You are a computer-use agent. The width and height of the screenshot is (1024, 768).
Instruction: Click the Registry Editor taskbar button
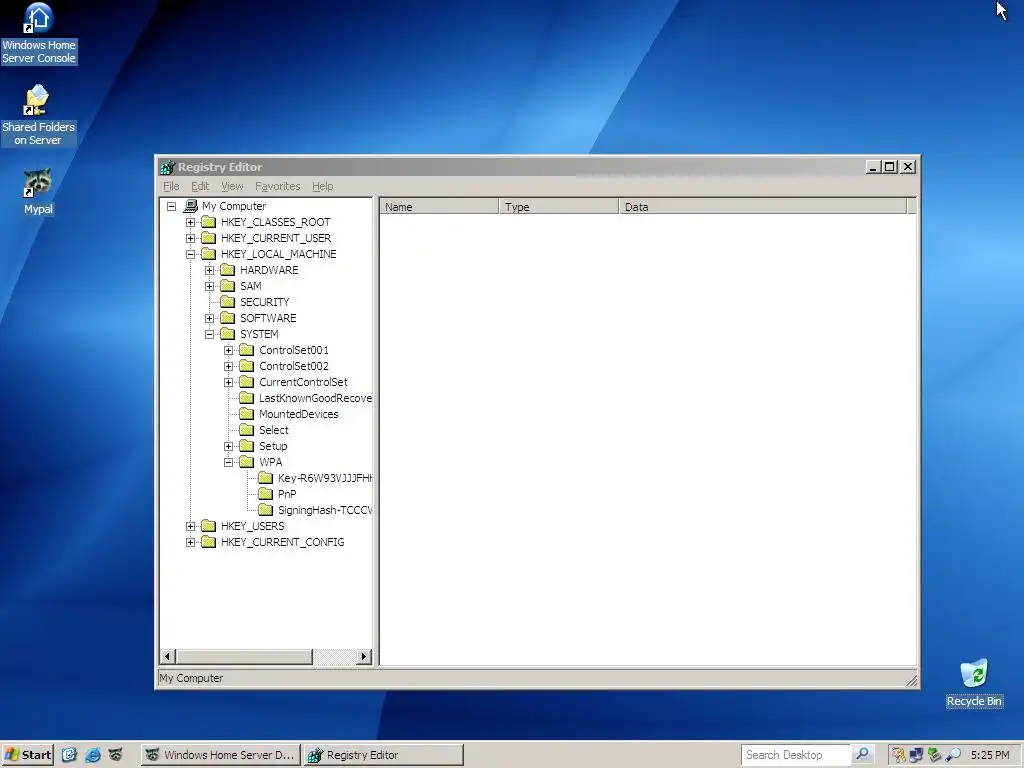(383, 755)
